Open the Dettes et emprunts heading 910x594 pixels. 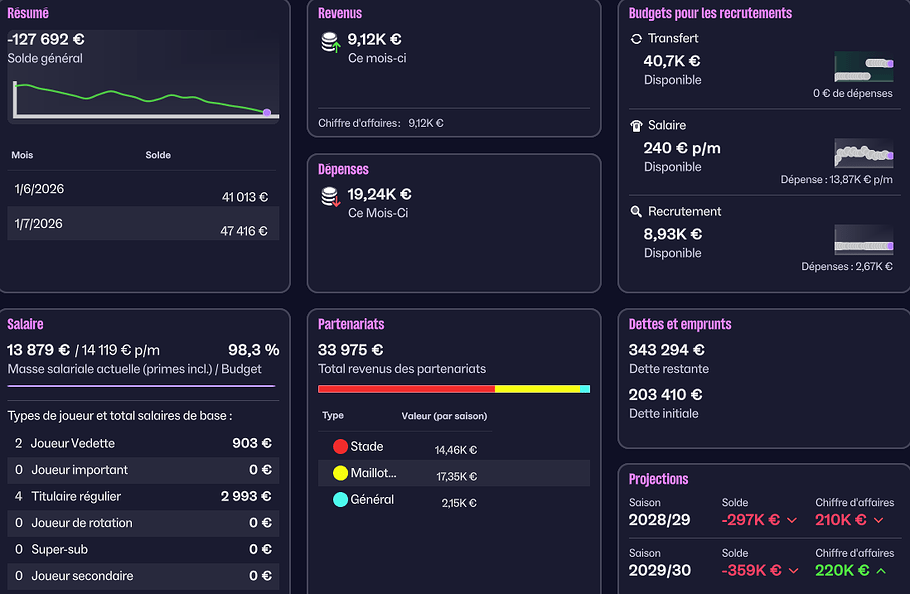coord(680,324)
